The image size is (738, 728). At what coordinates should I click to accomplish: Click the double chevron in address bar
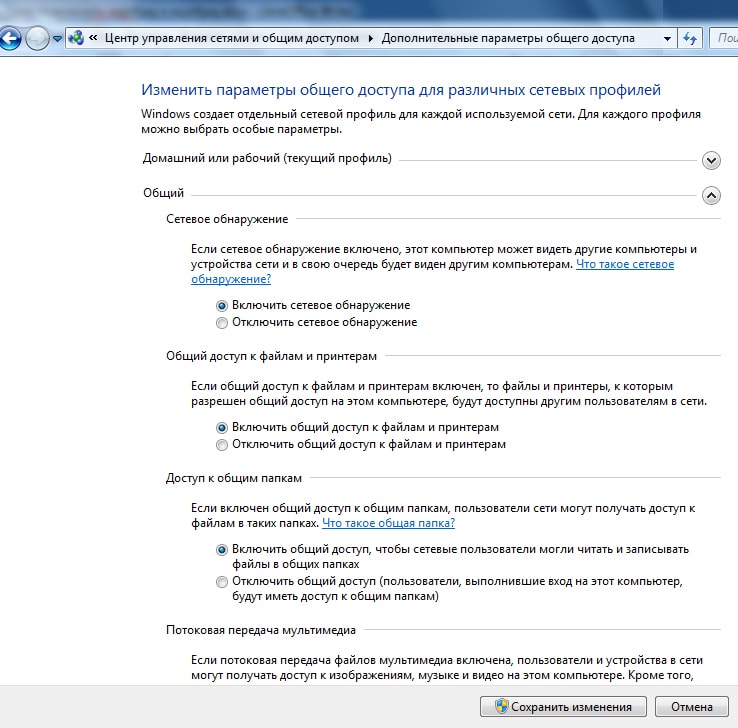[x=93, y=38]
